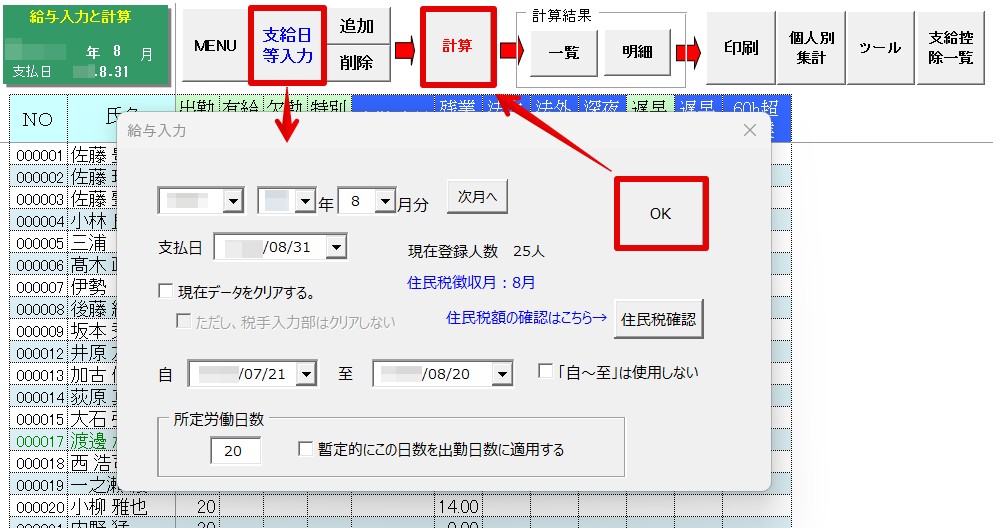Open 個人別集計
The height and width of the screenshot is (528, 993).
tap(811, 47)
